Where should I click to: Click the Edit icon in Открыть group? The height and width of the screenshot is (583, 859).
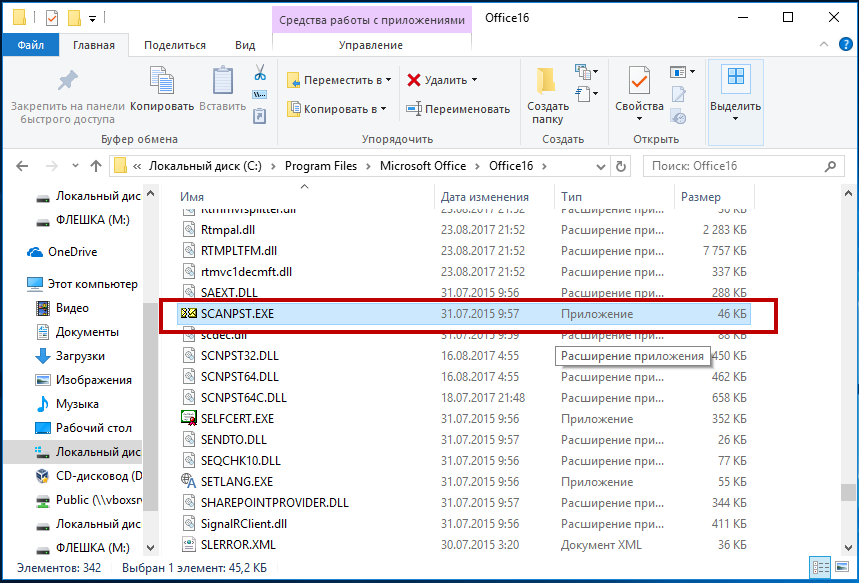point(679,94)
